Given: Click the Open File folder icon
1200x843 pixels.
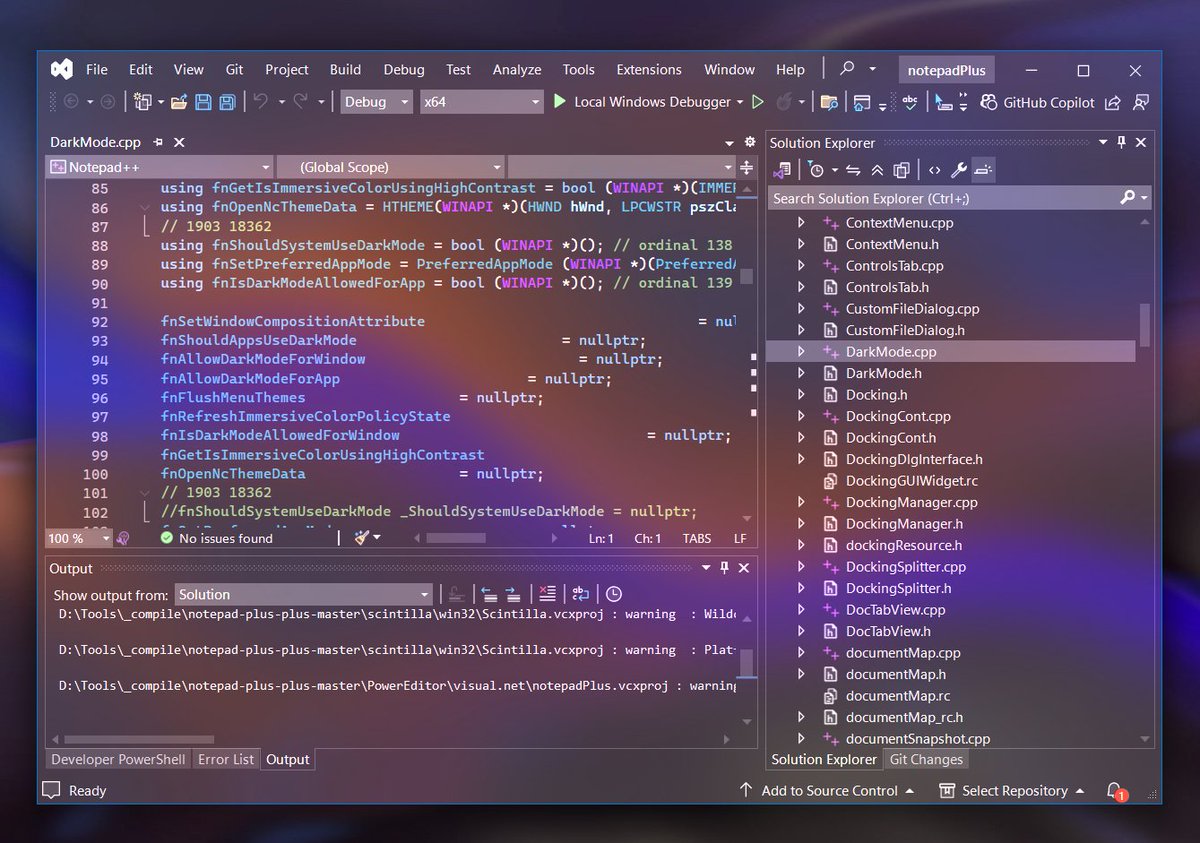Looking at the screenshot, I should pyautogui.click(x=179, y=102).
